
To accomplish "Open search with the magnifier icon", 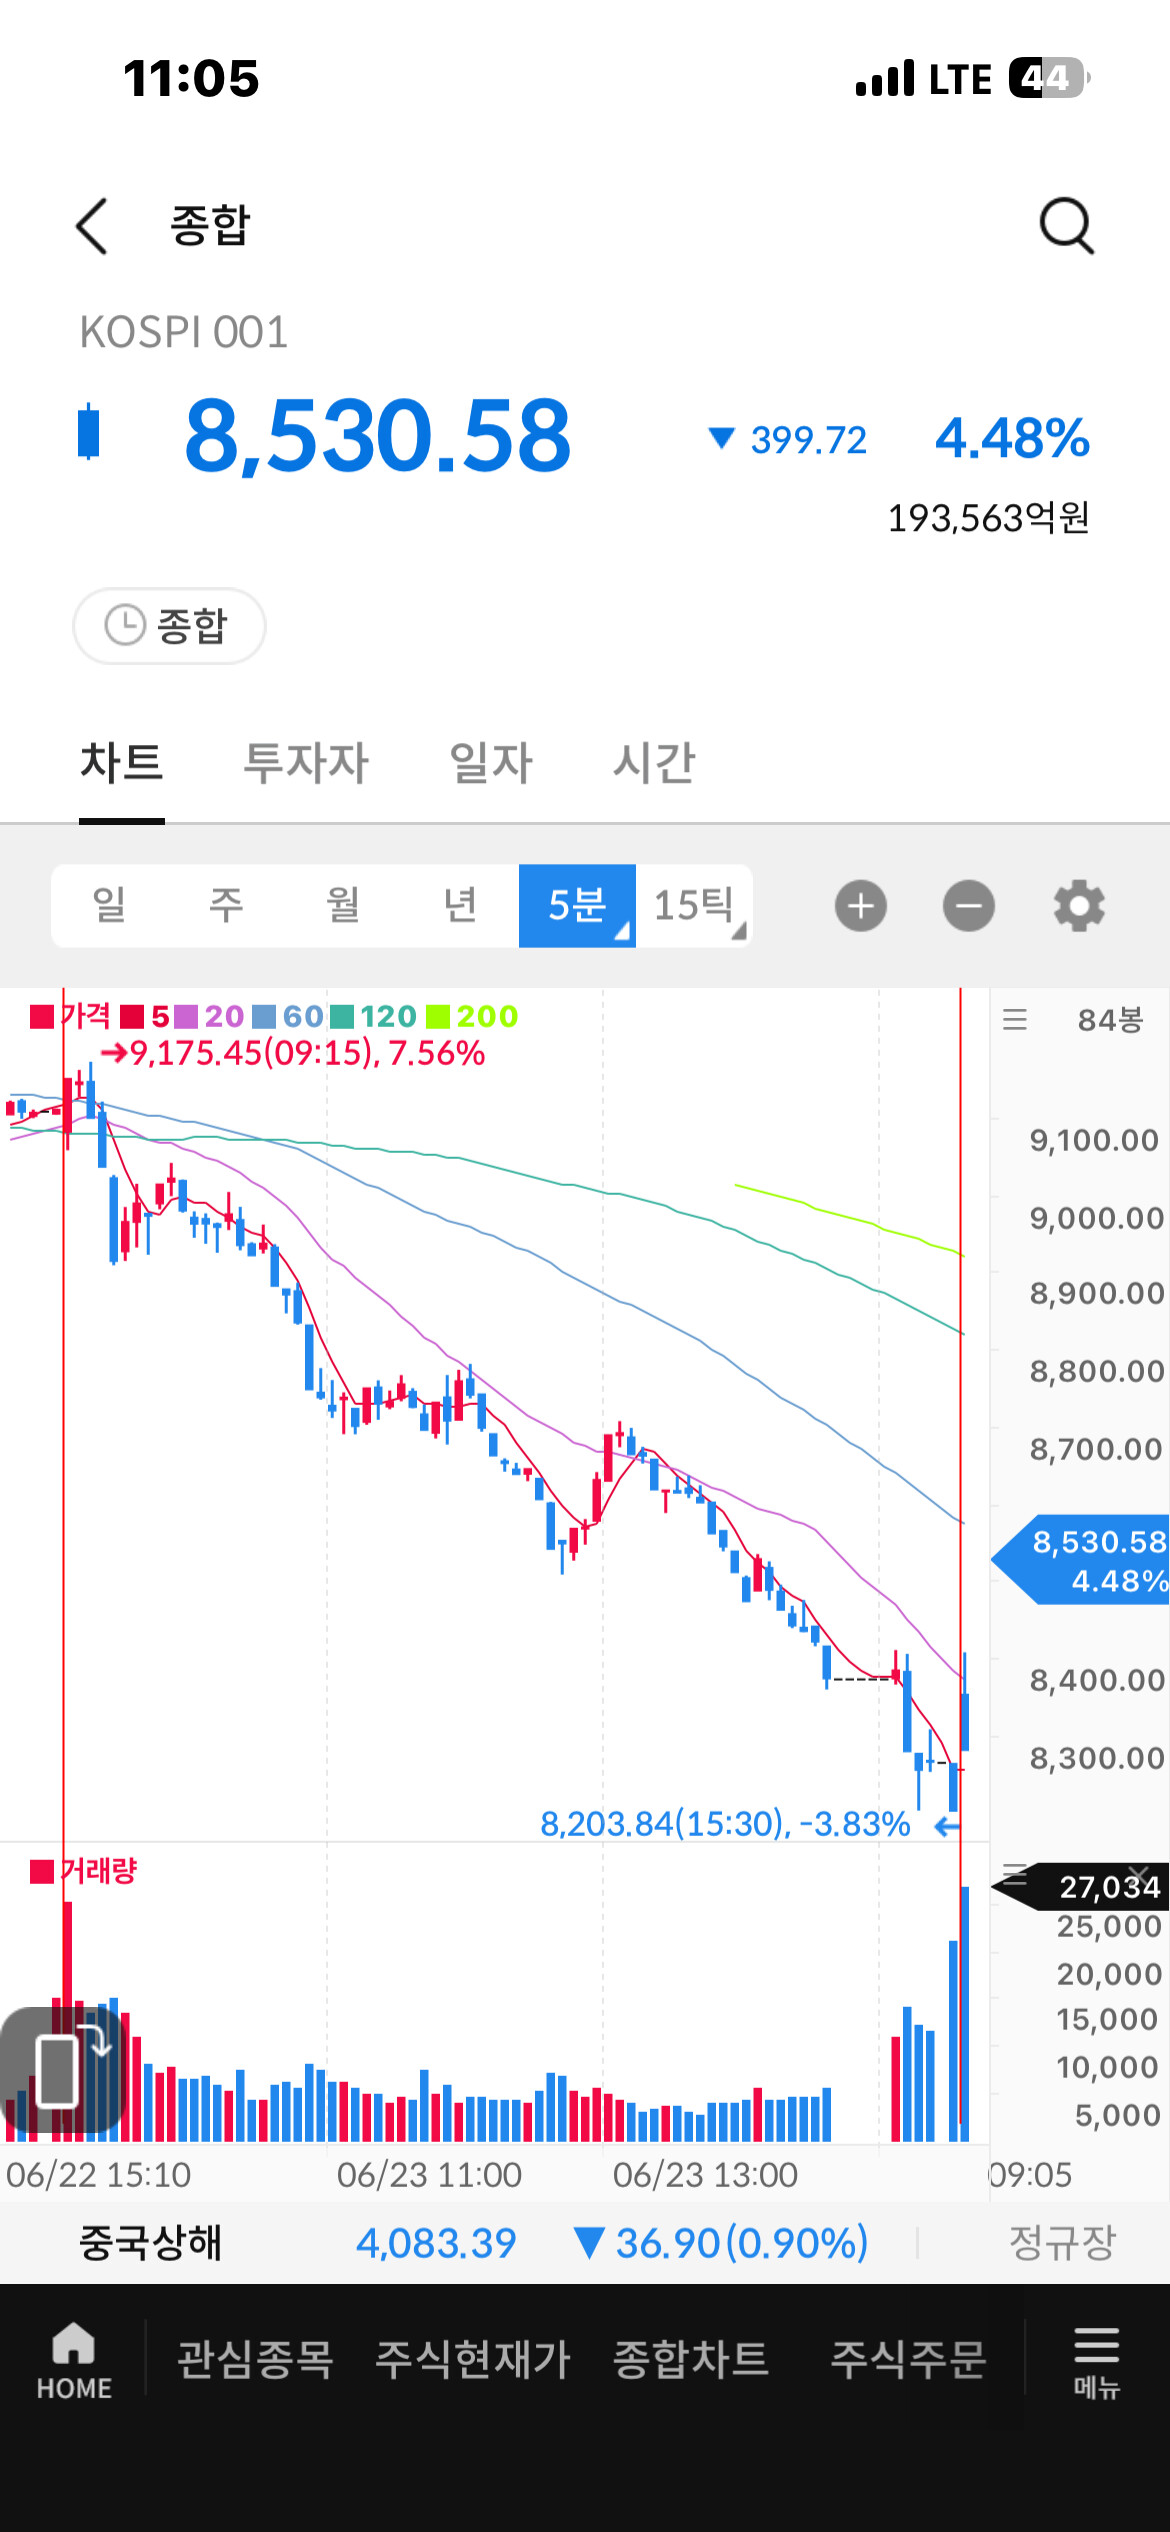I will pyautogui.click(x=1067, y=226).
